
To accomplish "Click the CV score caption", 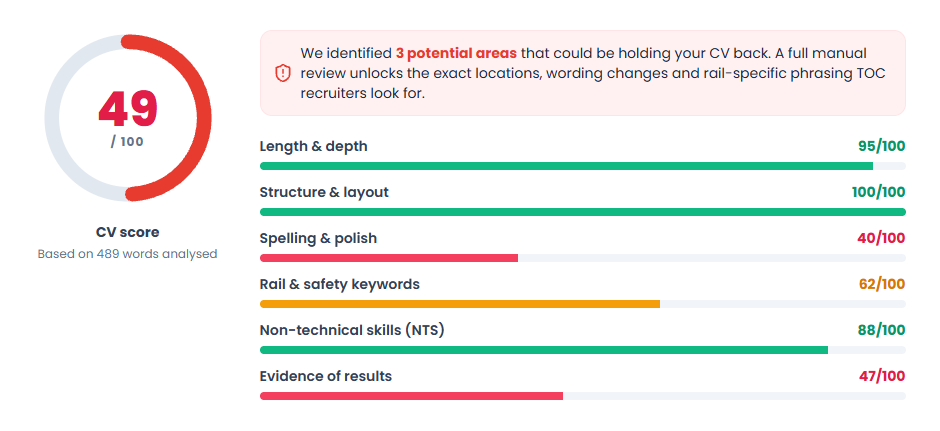I will click(x=128, y=233).
